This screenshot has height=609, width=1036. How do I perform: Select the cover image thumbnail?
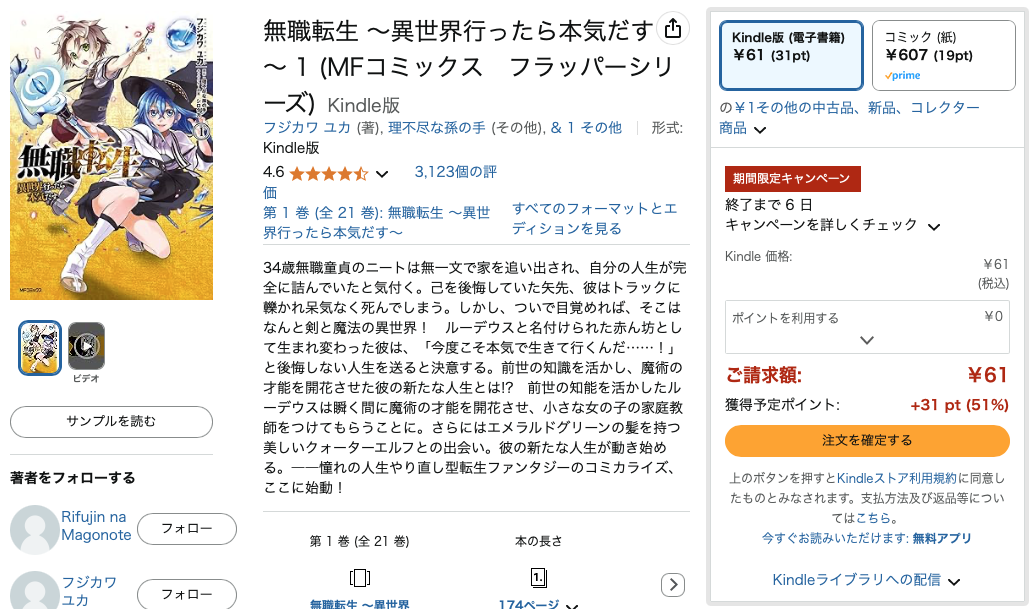[40, 347]
